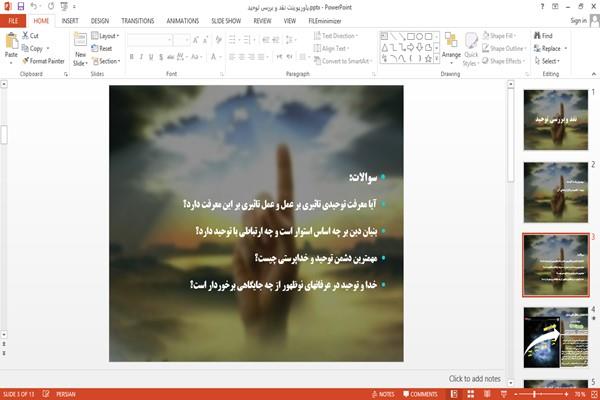600x400 pixels.
Task: Switch to the DESIGN tab
Action: pyautogui.click(x=100, y=21)
